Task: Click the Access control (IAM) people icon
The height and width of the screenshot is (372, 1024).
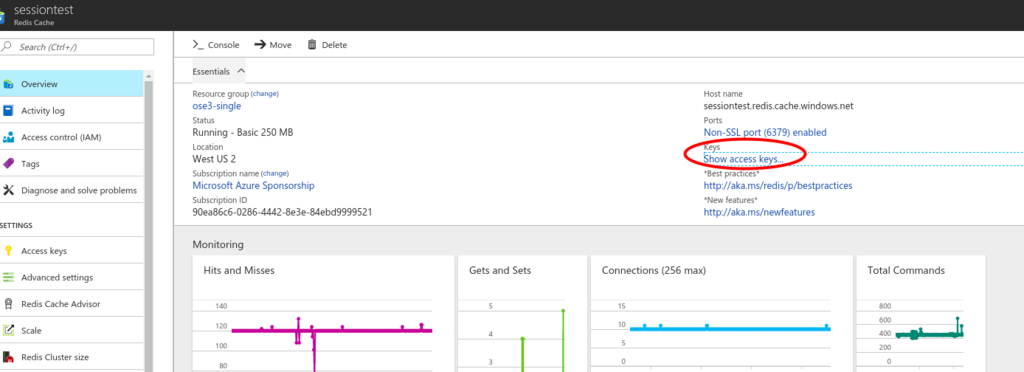Action: 8,138
